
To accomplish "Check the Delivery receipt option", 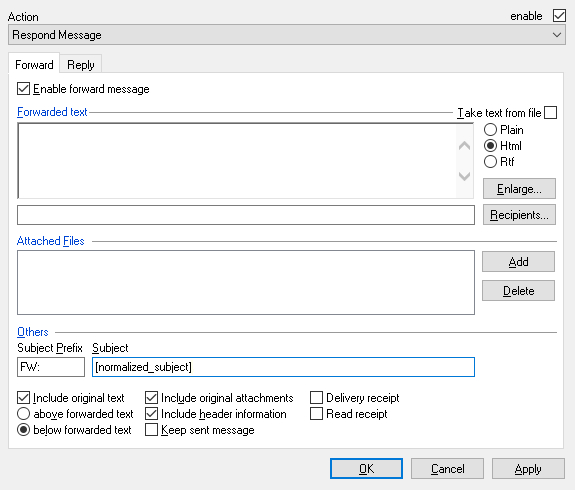I will 316,398.
